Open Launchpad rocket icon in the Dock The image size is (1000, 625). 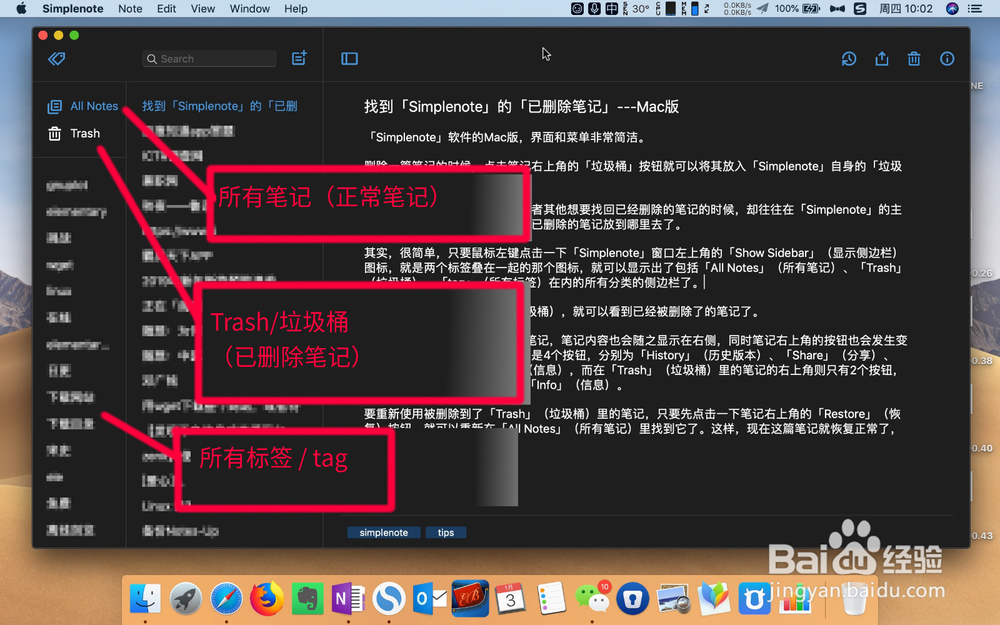point(186,598)
